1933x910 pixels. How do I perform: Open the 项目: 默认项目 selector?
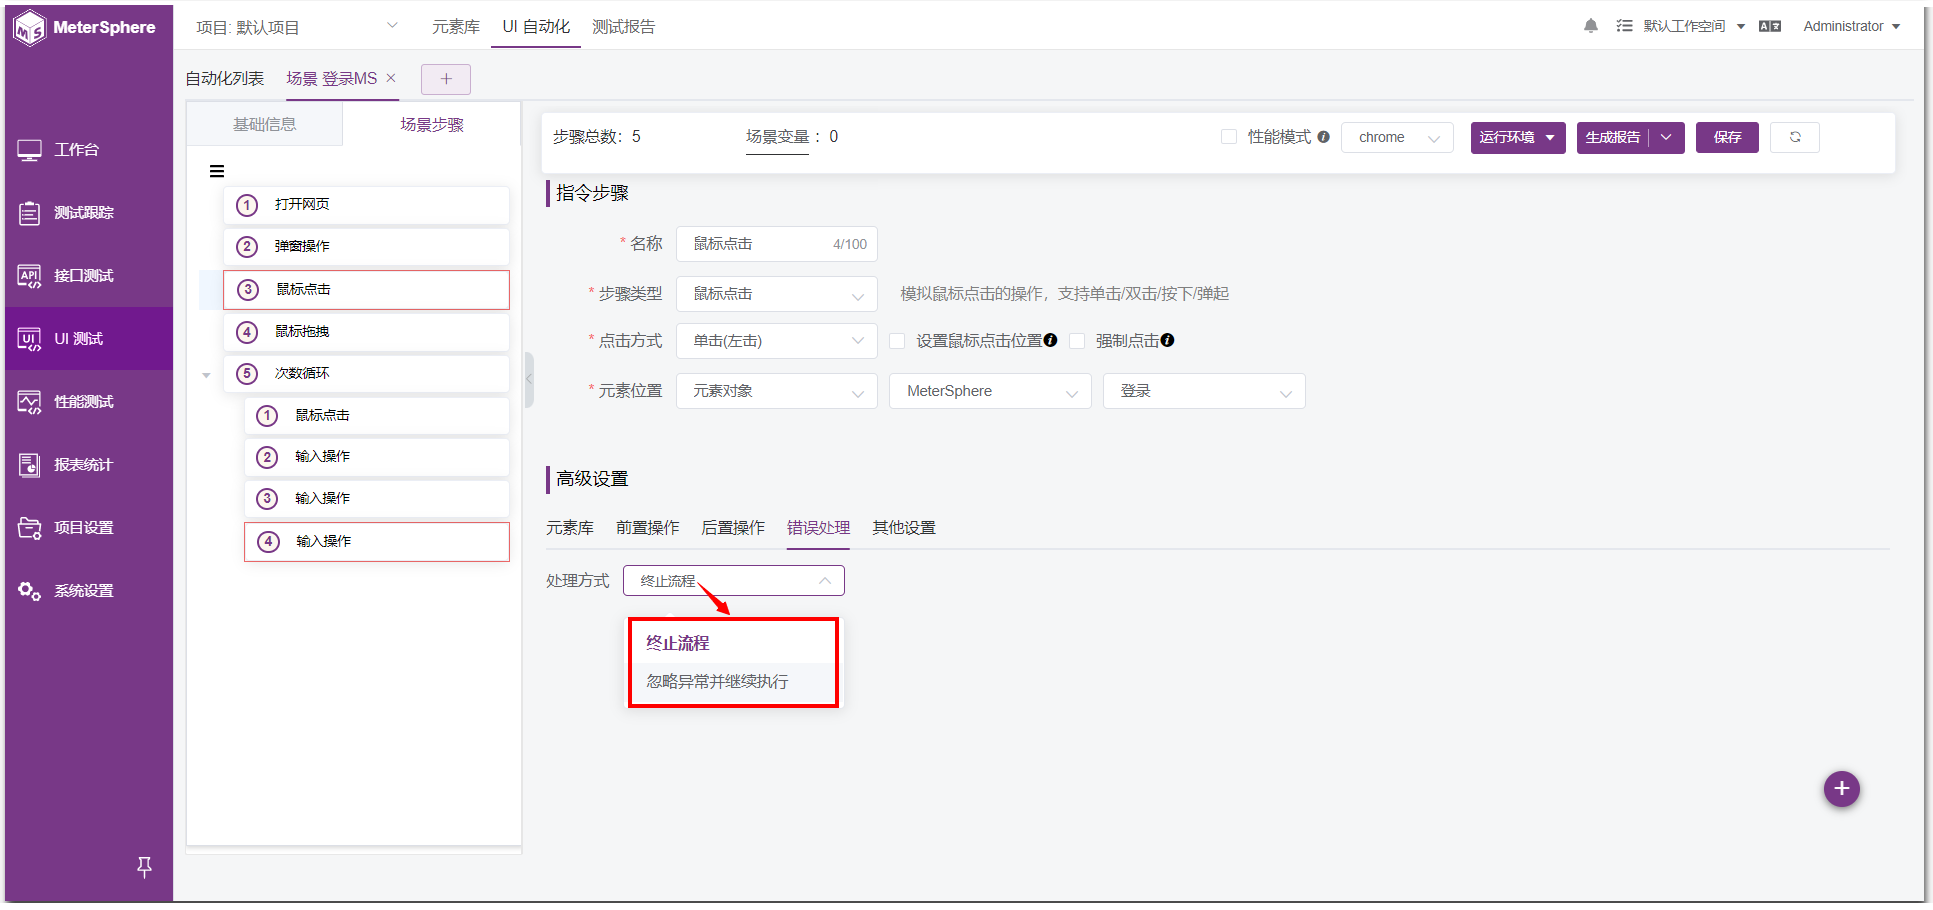[x=297, y=27]
